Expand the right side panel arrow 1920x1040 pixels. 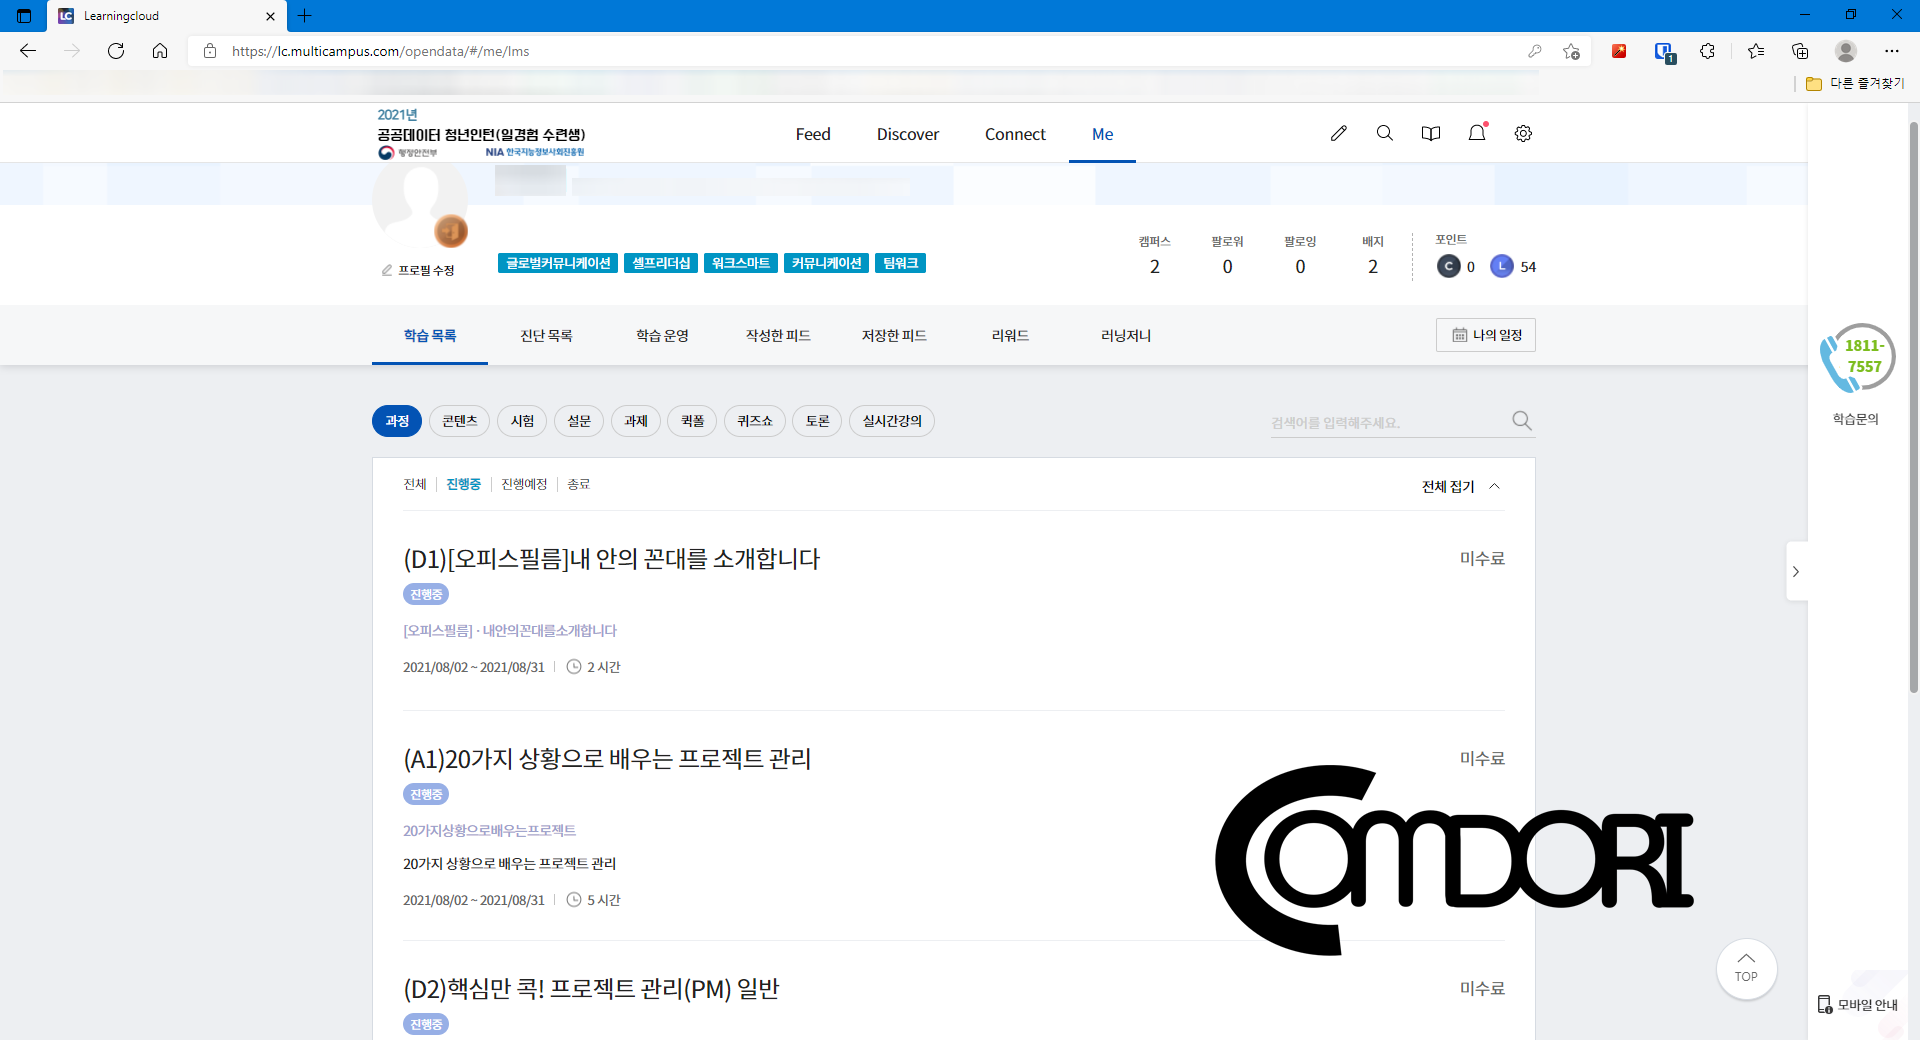pos(1796,571)
